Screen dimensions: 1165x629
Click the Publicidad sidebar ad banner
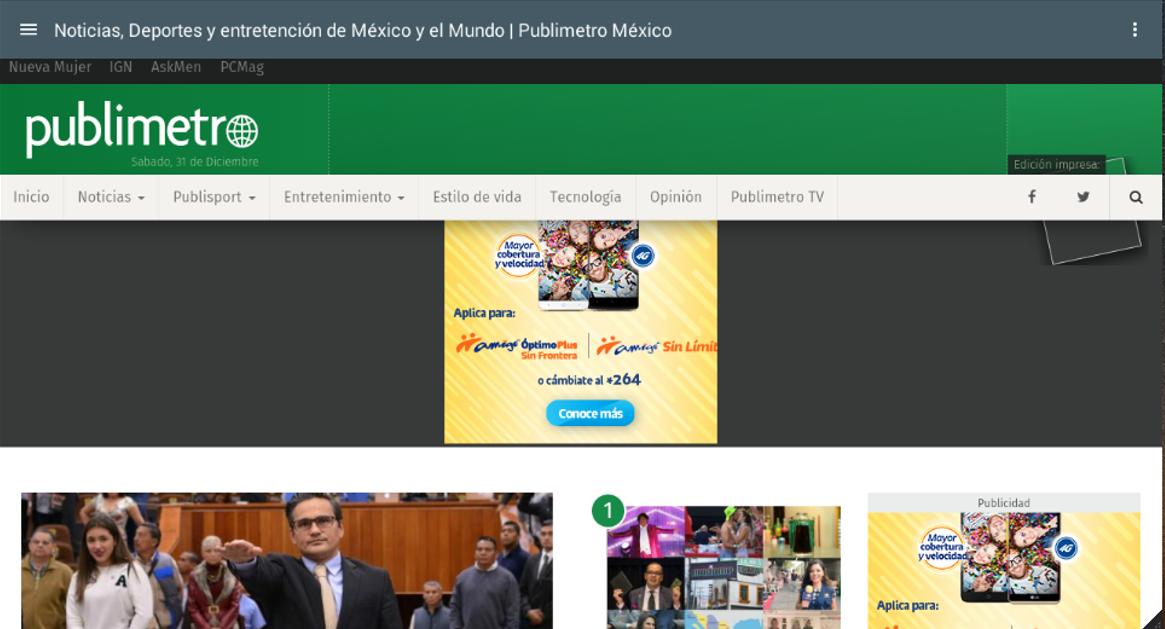point(1004,569)
